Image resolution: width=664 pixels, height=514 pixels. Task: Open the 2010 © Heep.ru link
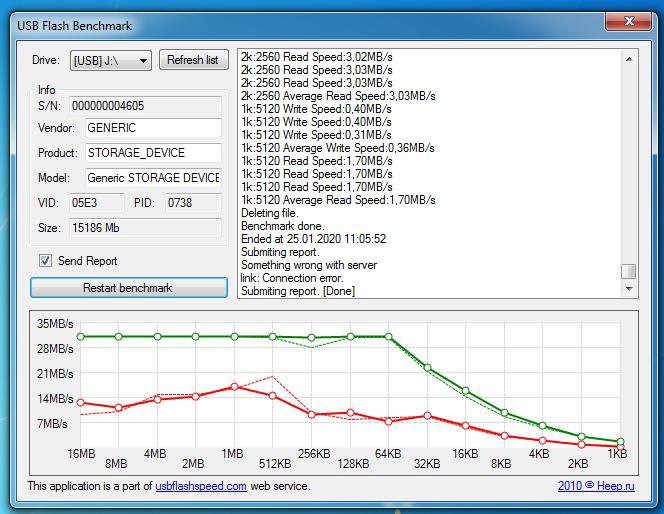[x=595, y=487]
